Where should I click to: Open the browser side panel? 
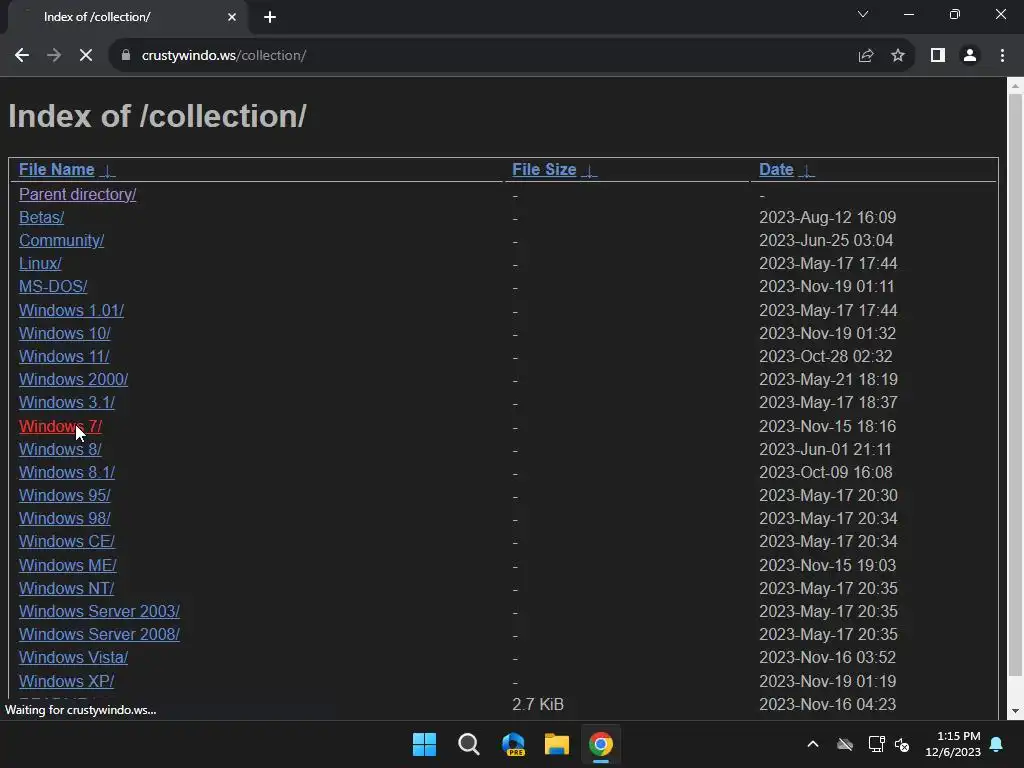938,56
